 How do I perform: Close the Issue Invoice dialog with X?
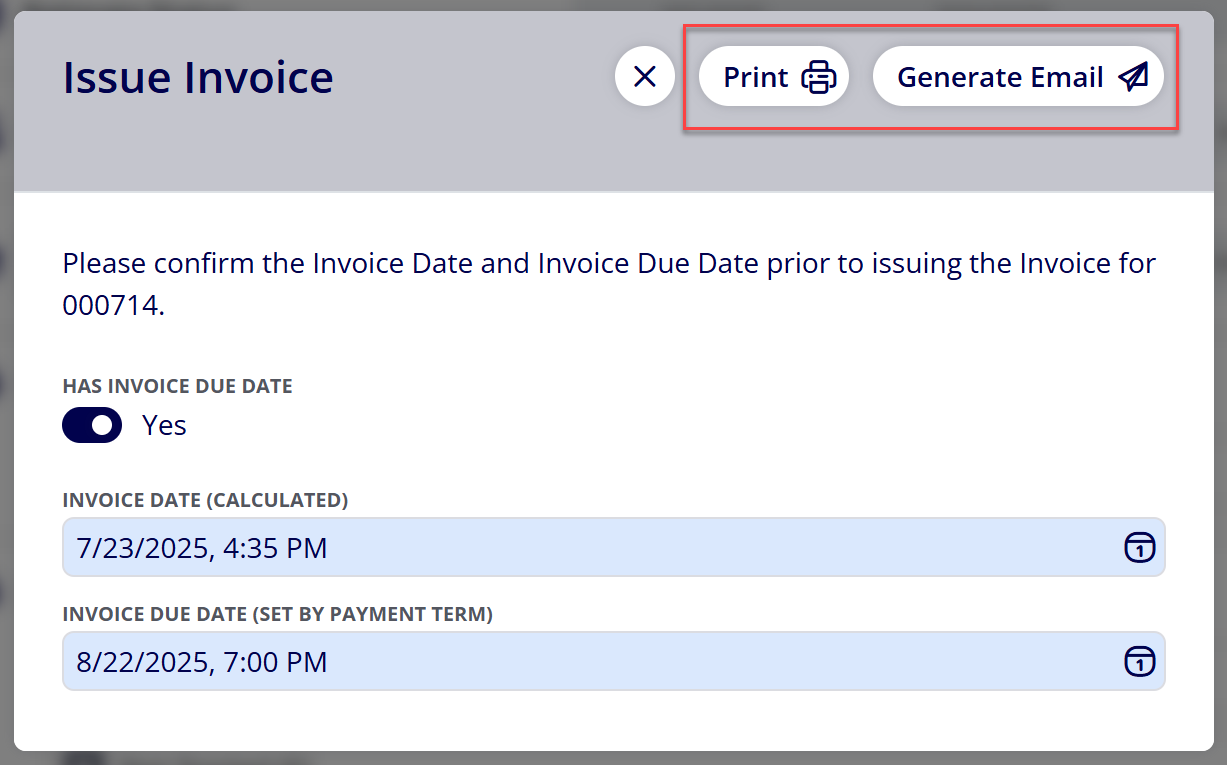pos(645,76)
